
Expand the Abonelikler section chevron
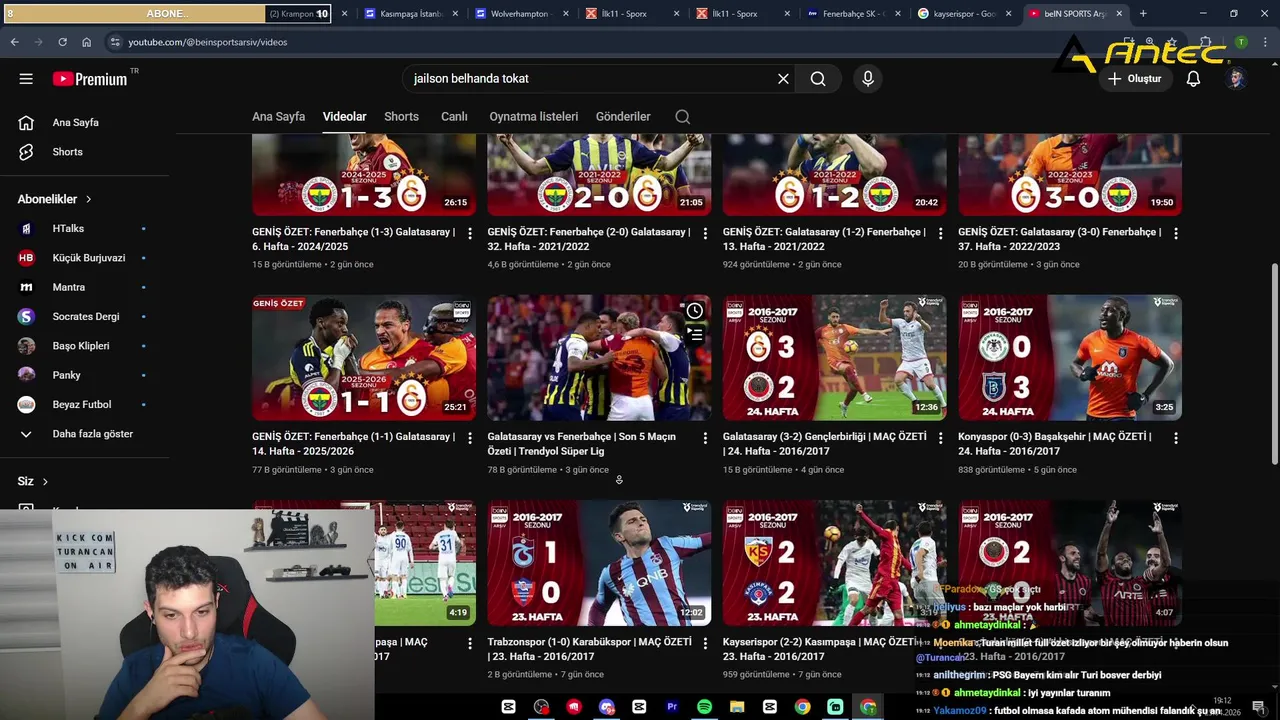(x=88, y=200)
